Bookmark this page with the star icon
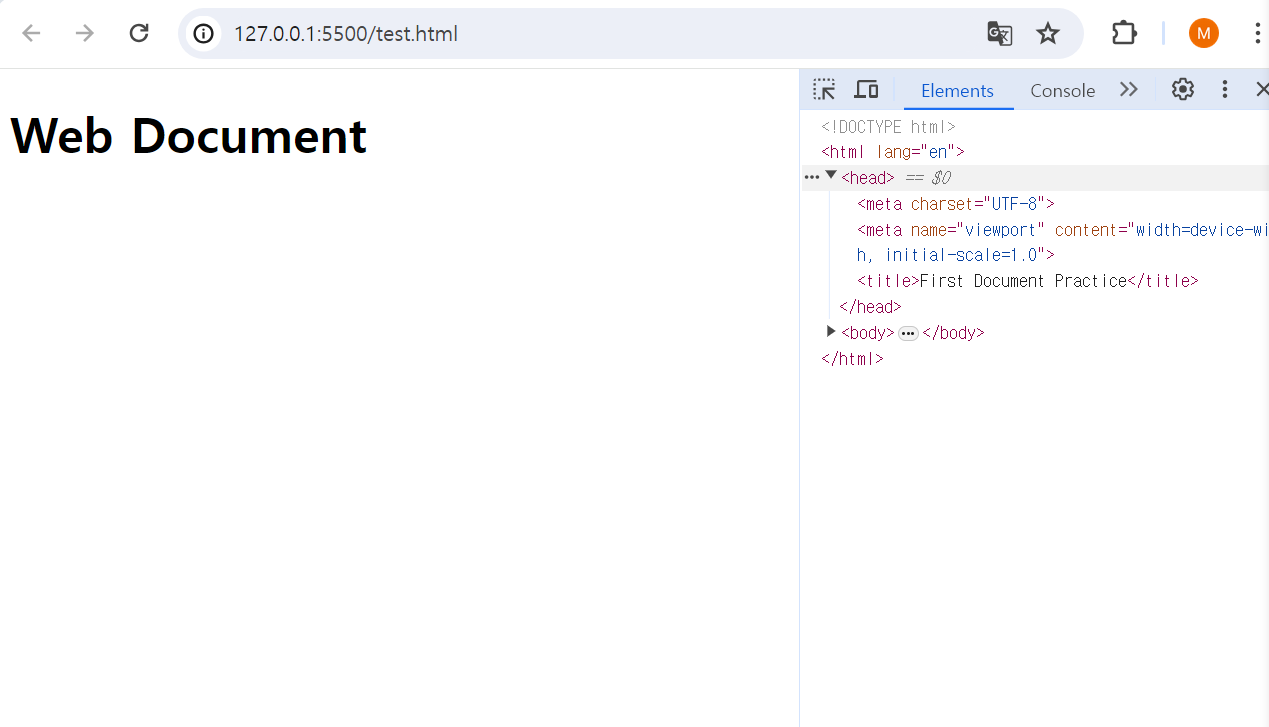Image resolution: width=1269 pixels, height=727 pixels. point(1047,34)
